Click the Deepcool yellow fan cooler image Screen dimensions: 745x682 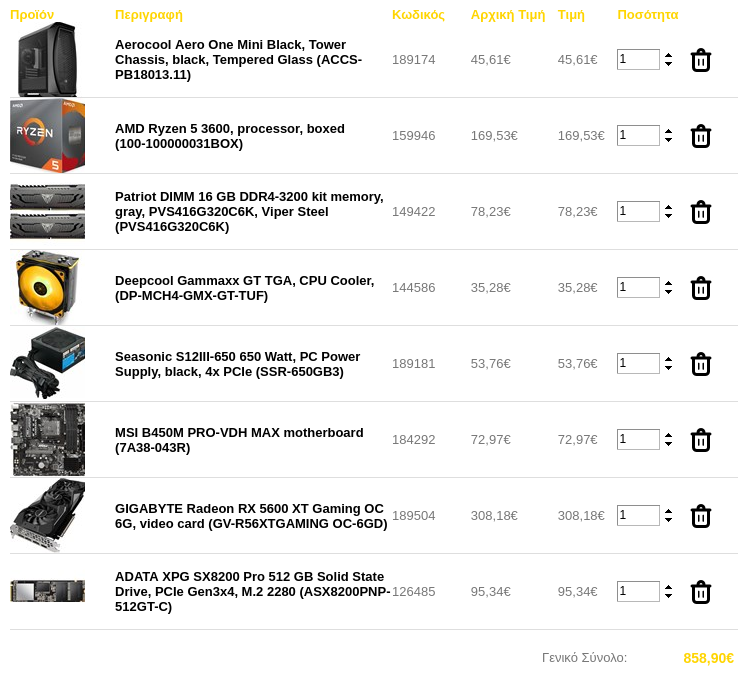[x=48, y=288]
